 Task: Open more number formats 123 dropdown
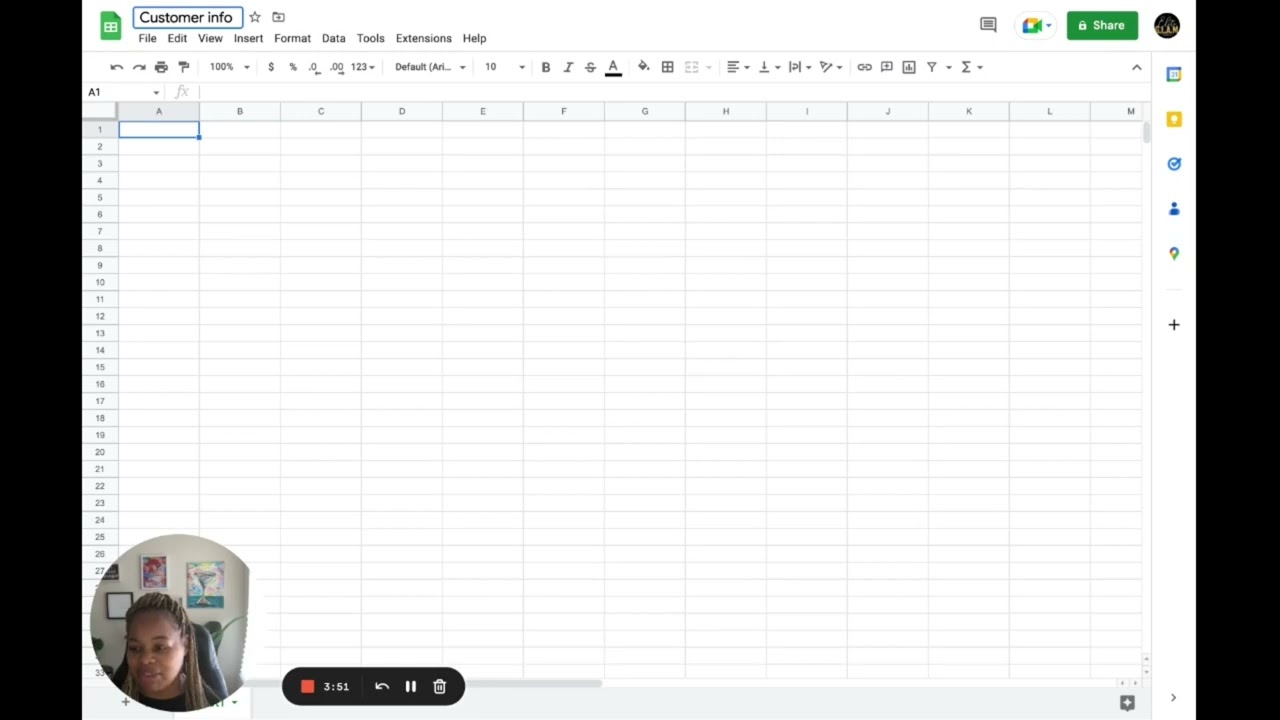click(x=363, y=67)
